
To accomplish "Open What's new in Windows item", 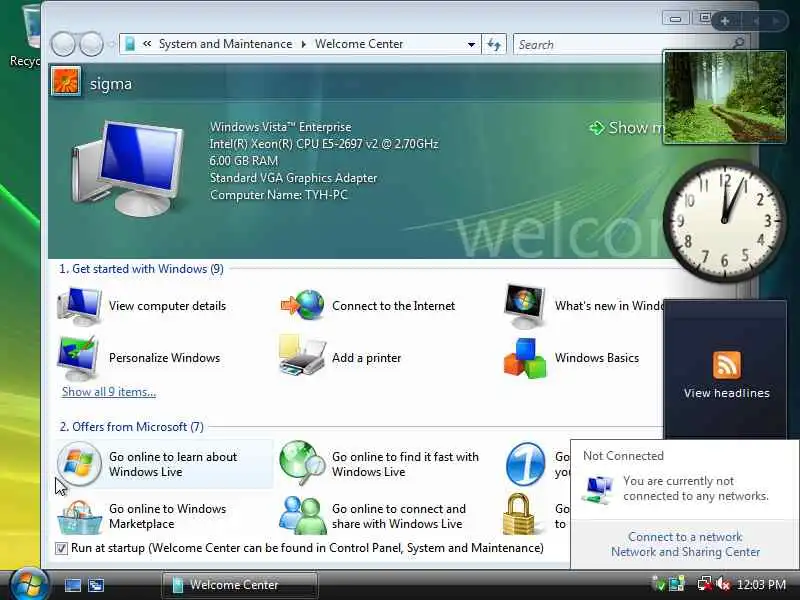I will (x=584, y=306).
